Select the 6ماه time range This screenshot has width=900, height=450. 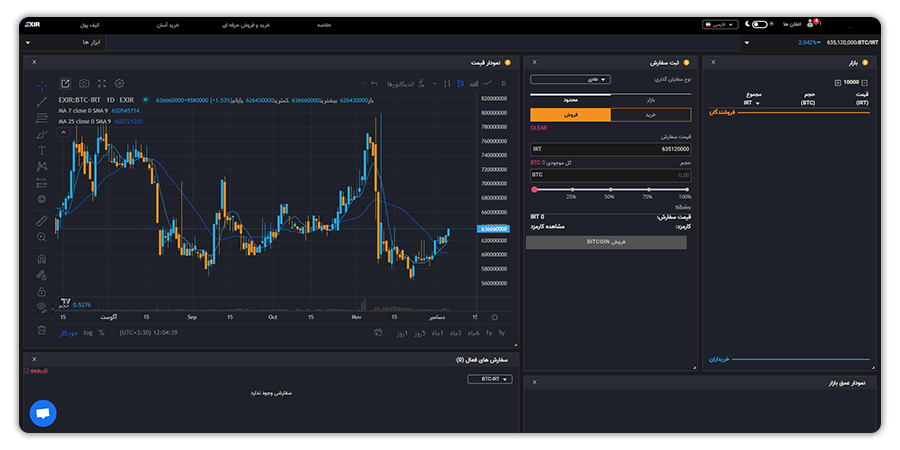[474, 333]
